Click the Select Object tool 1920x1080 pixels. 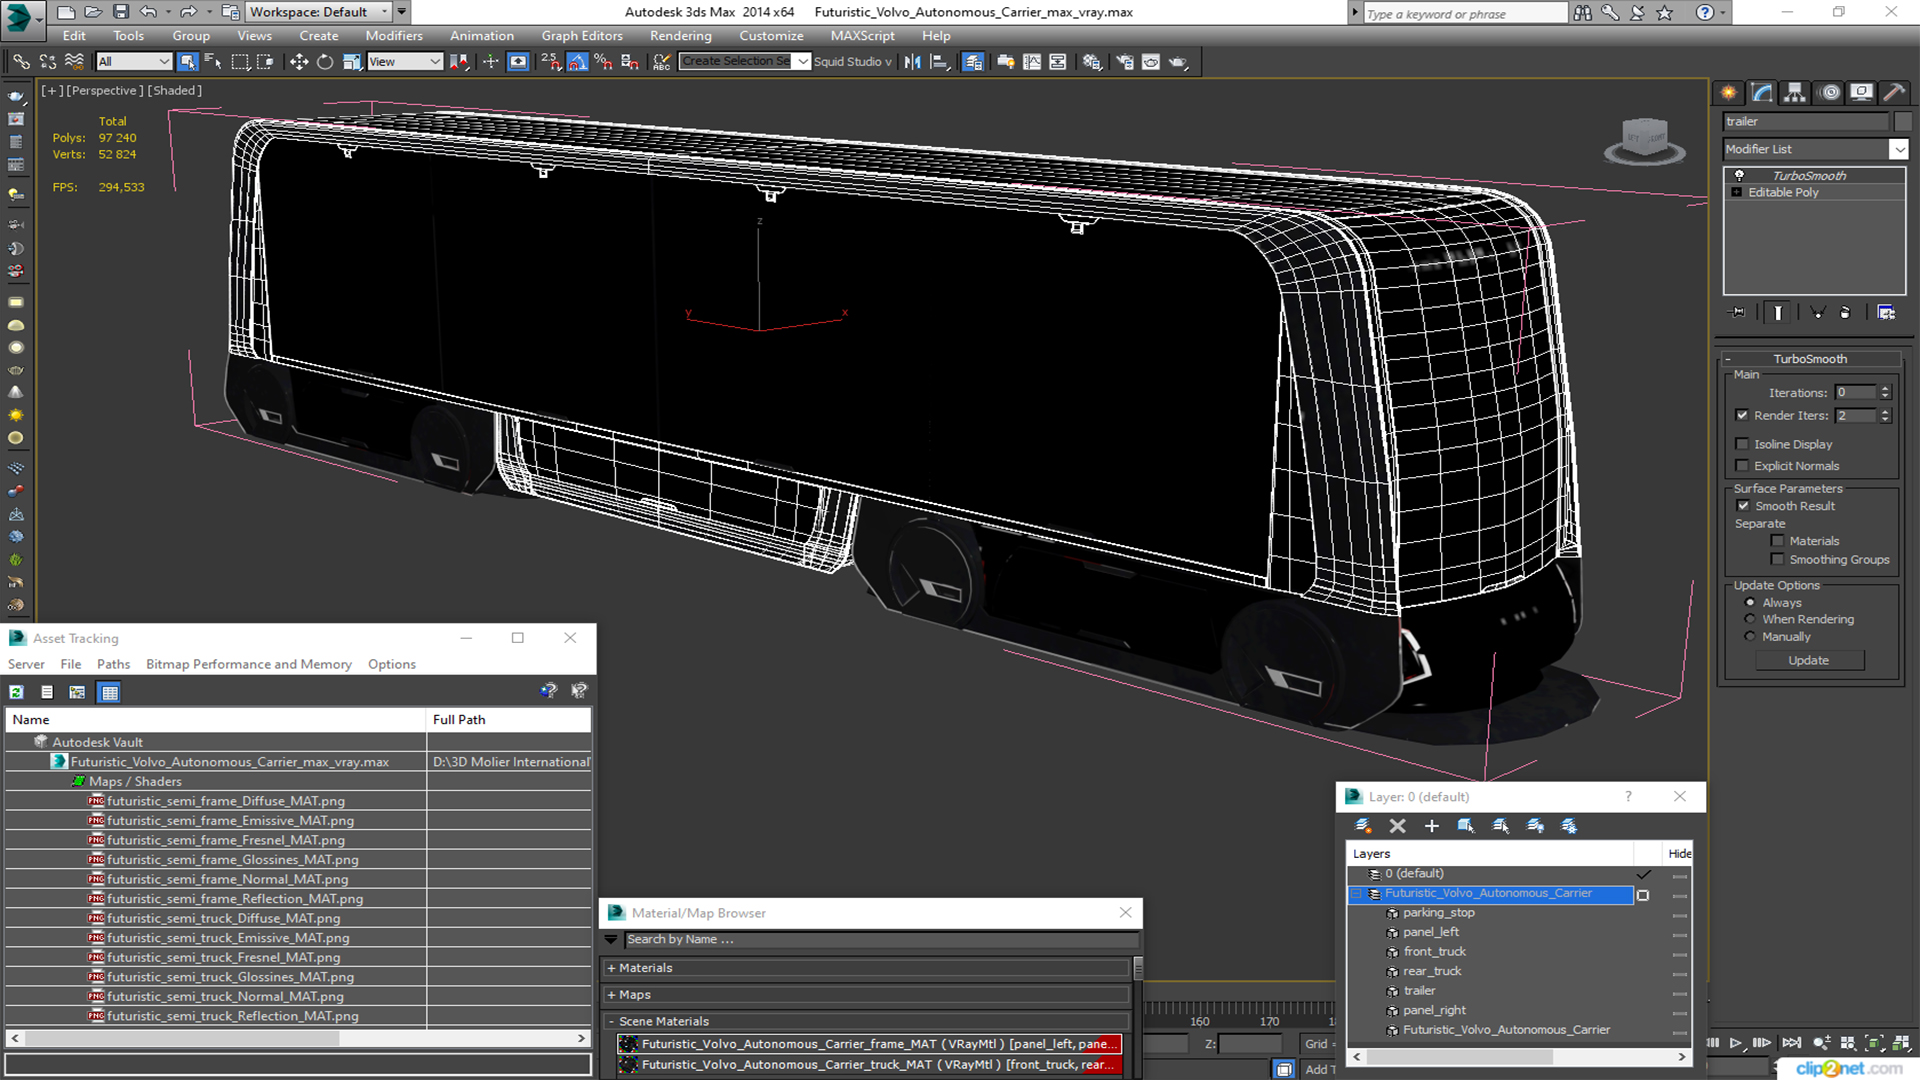click(187, 62)
